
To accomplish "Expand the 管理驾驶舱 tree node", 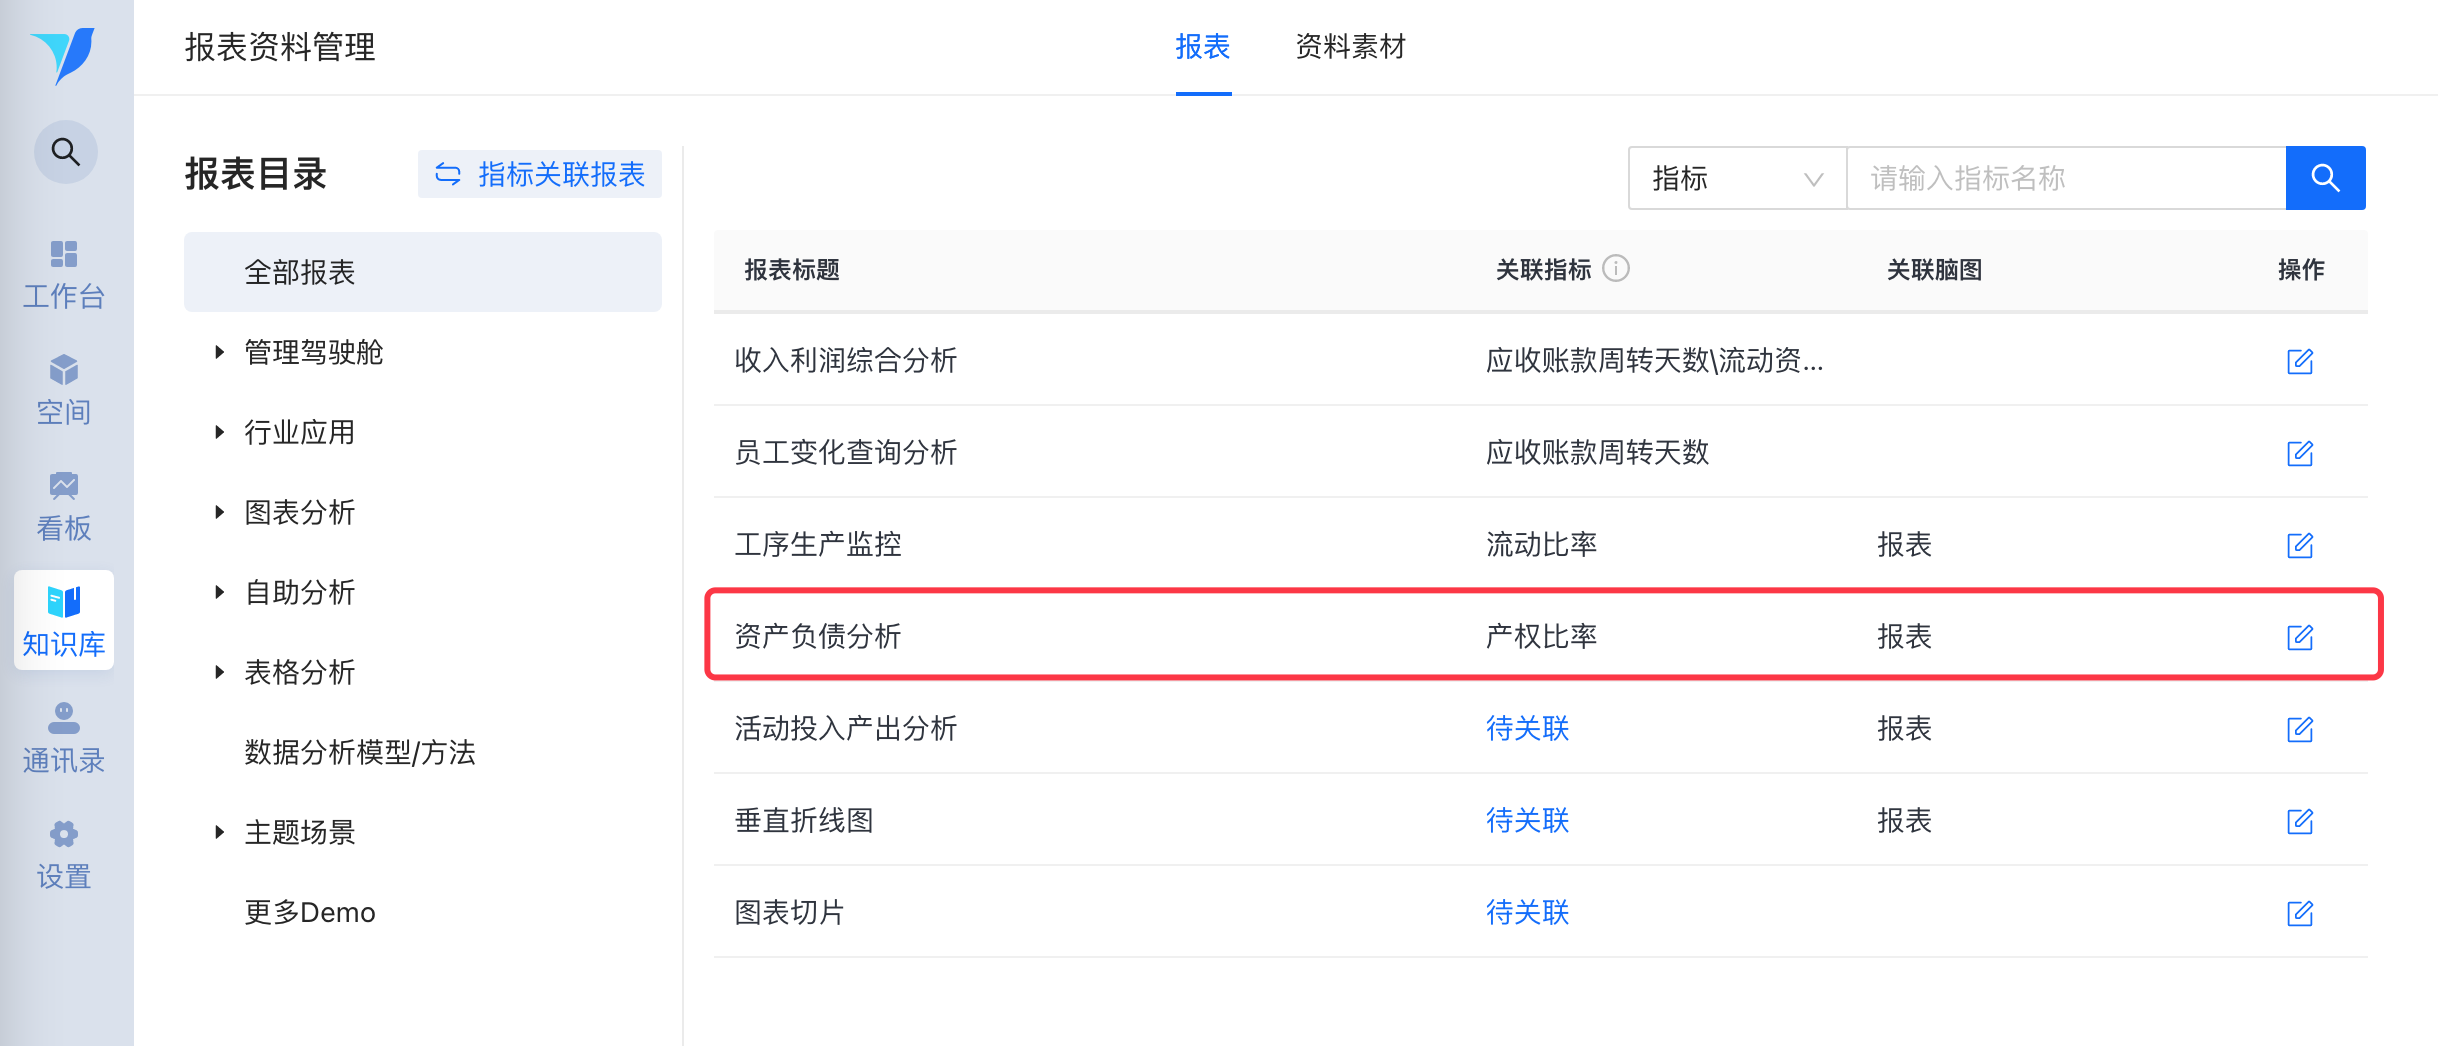I will (x=219, y=352).
